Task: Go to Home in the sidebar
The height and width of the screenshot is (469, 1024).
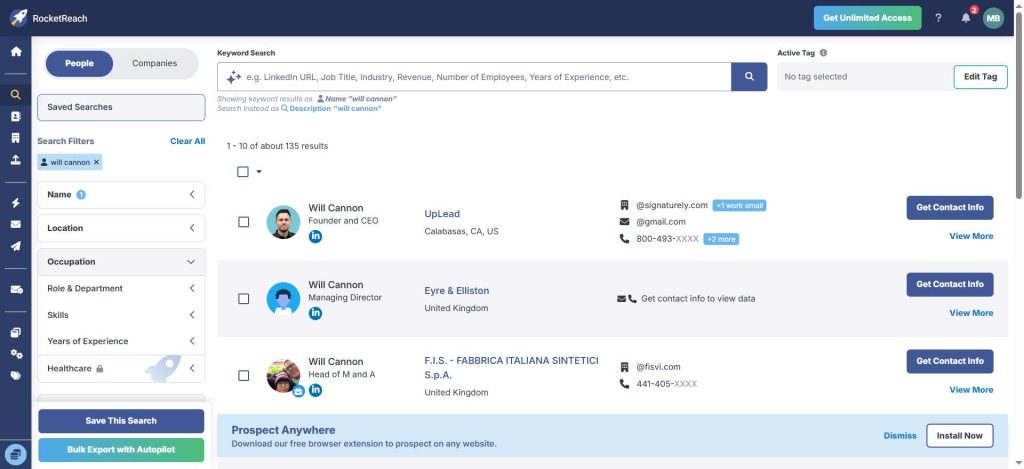Action: (x=16, y=52)
